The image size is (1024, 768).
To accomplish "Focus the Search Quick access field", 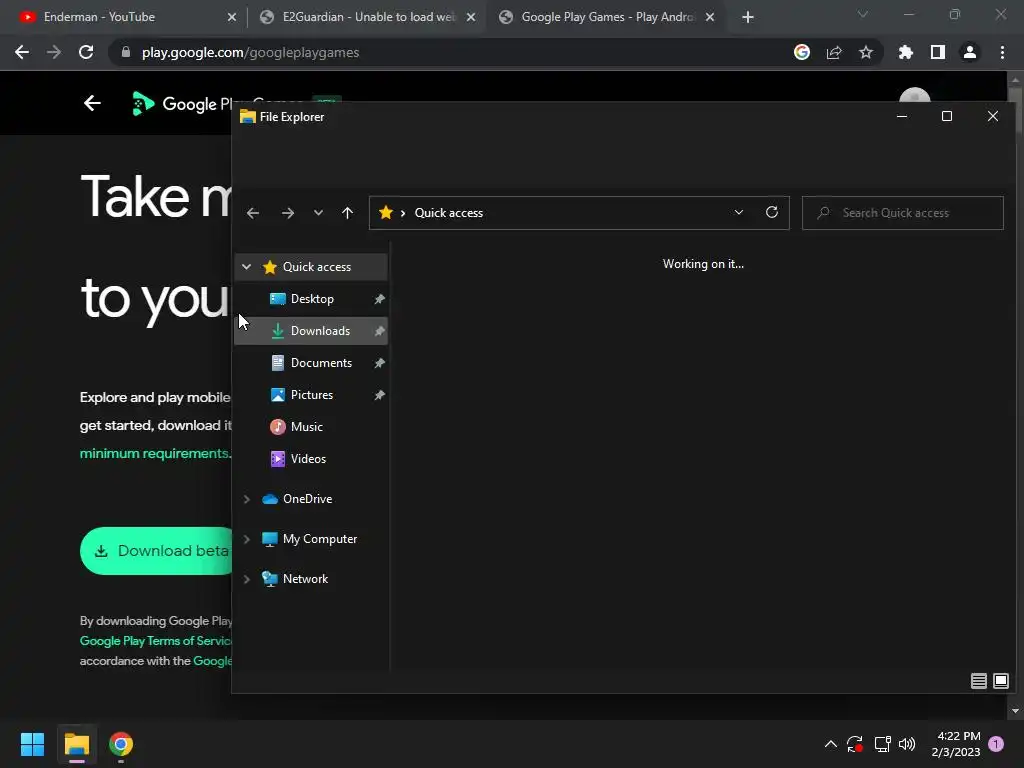I will (903, 213).
